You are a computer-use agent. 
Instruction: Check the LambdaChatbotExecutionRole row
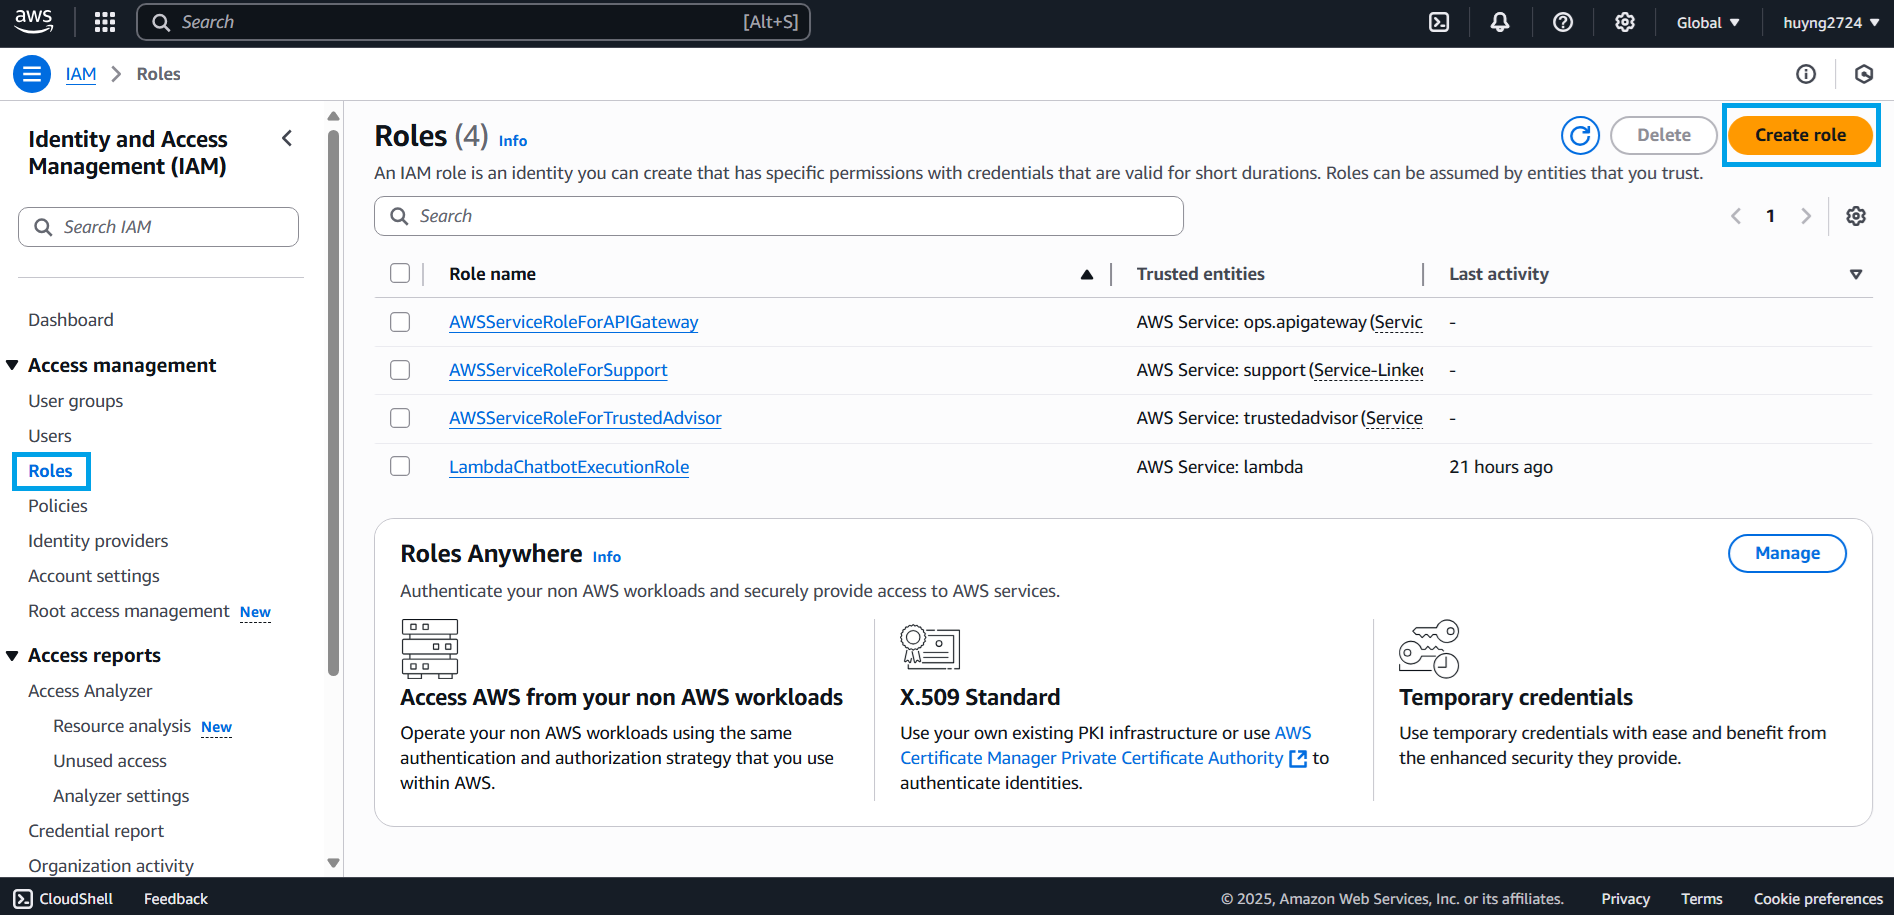point(400,466)
